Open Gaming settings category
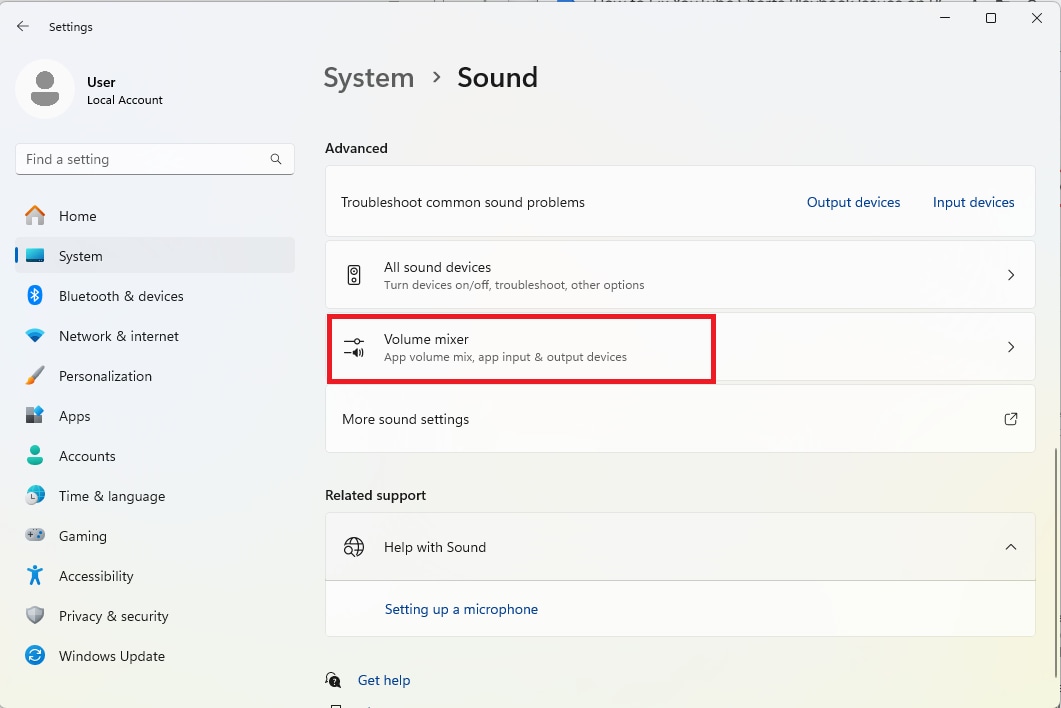 point(155,535)
